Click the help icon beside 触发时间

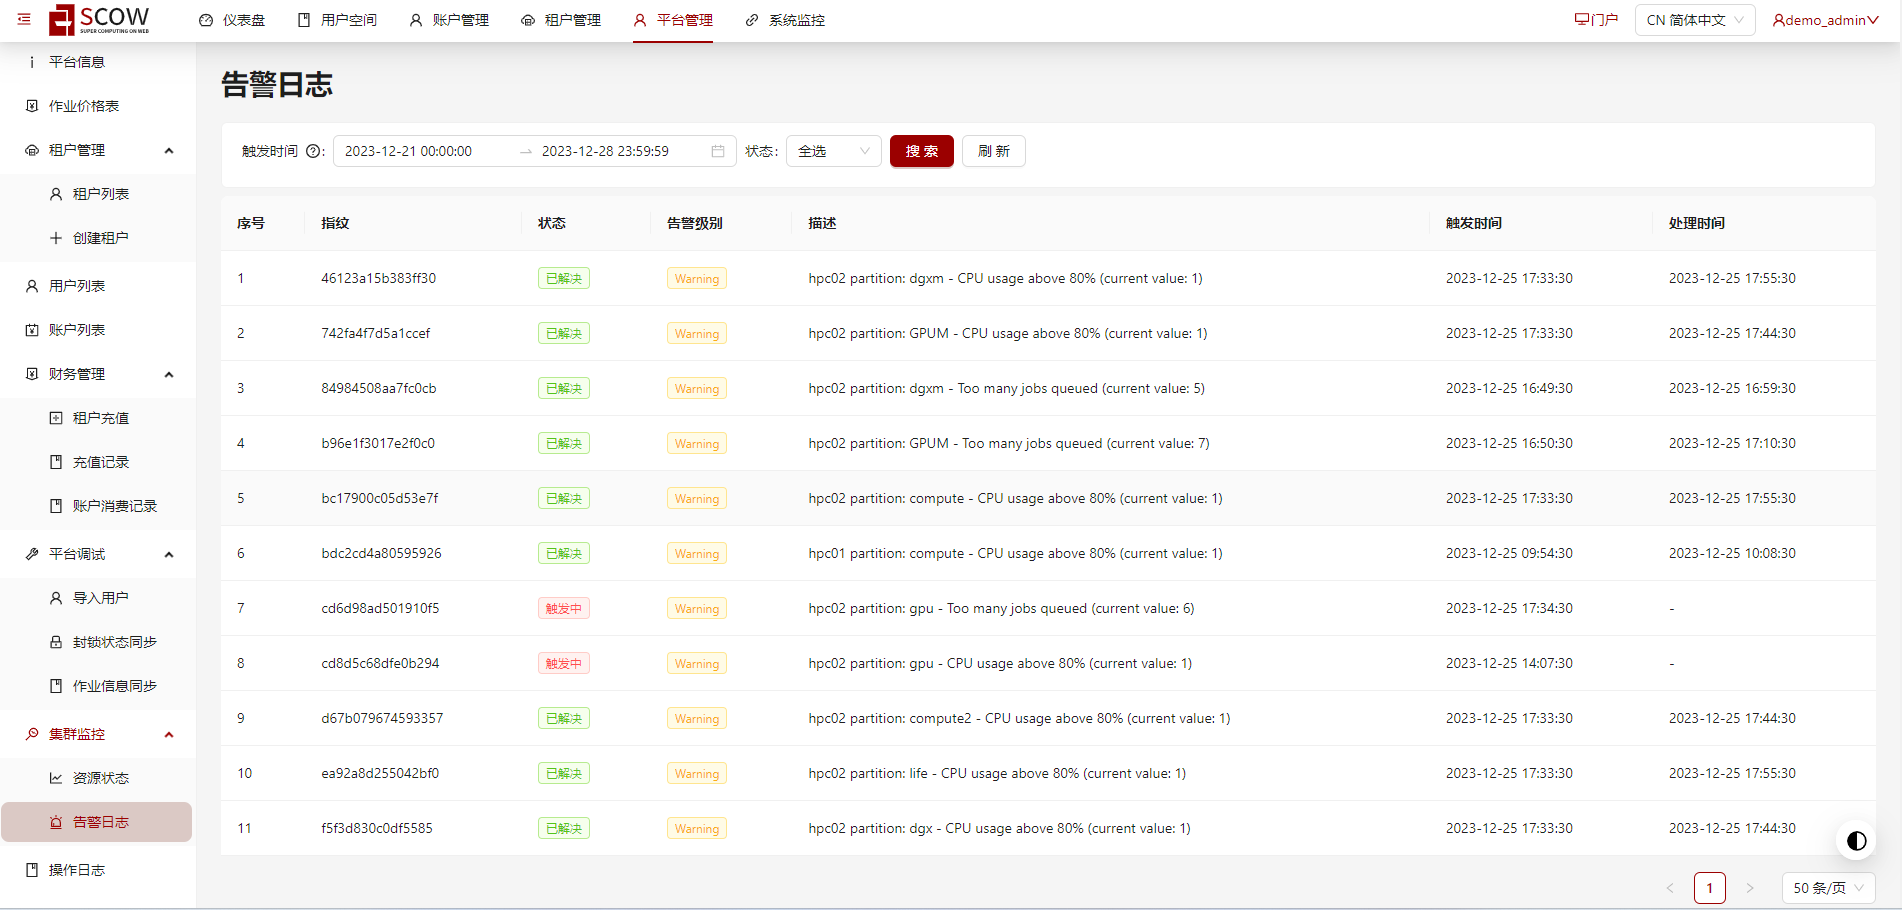[x=313, y=152]
